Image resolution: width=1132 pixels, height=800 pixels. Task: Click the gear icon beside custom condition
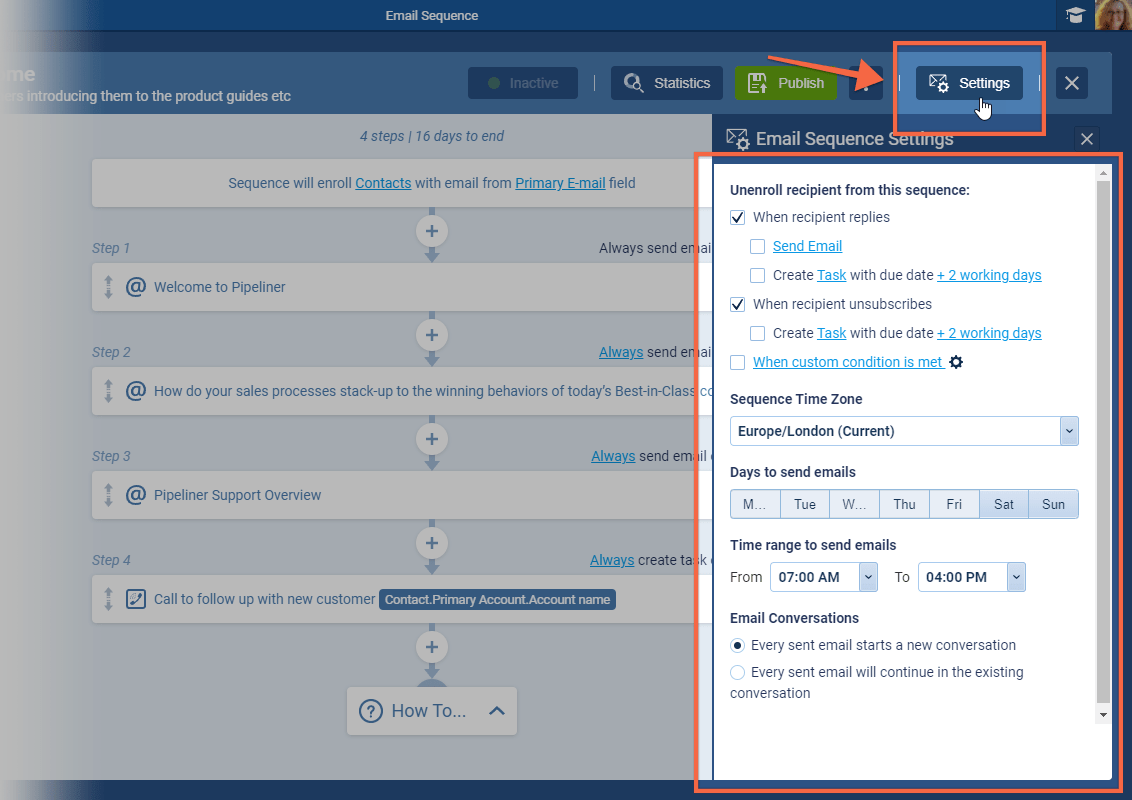tap(956, 362)
